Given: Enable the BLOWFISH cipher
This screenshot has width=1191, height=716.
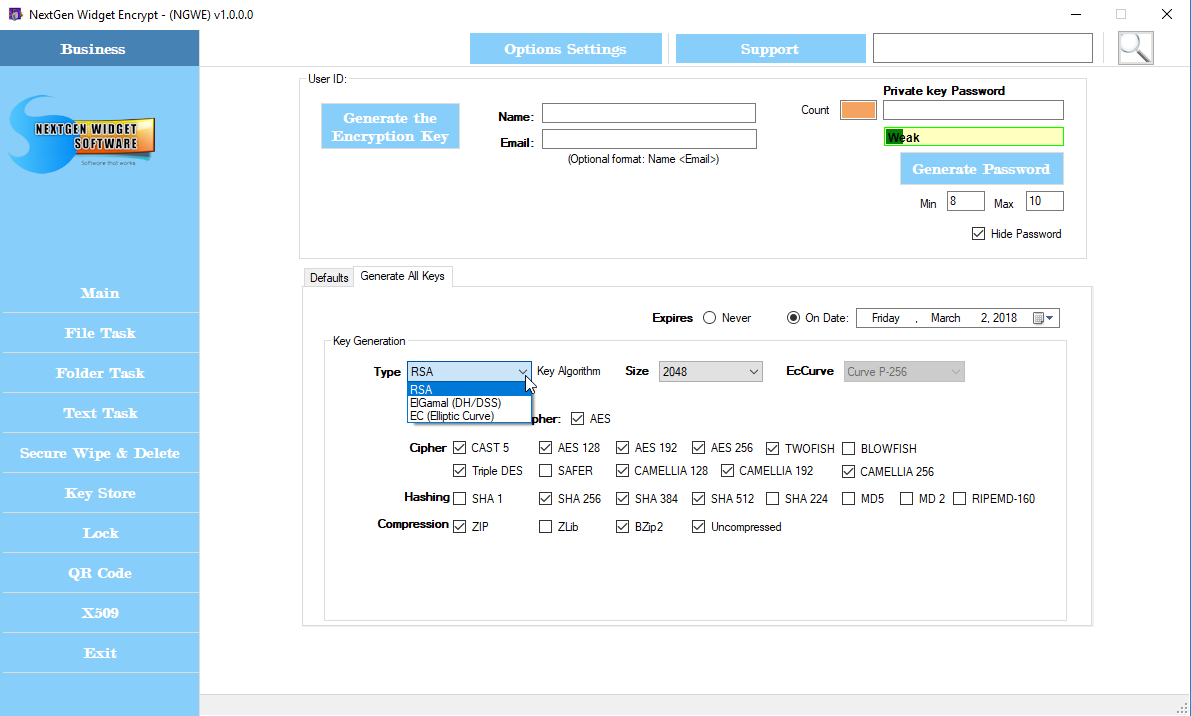Looking at the screenshot, I should 848,449.
